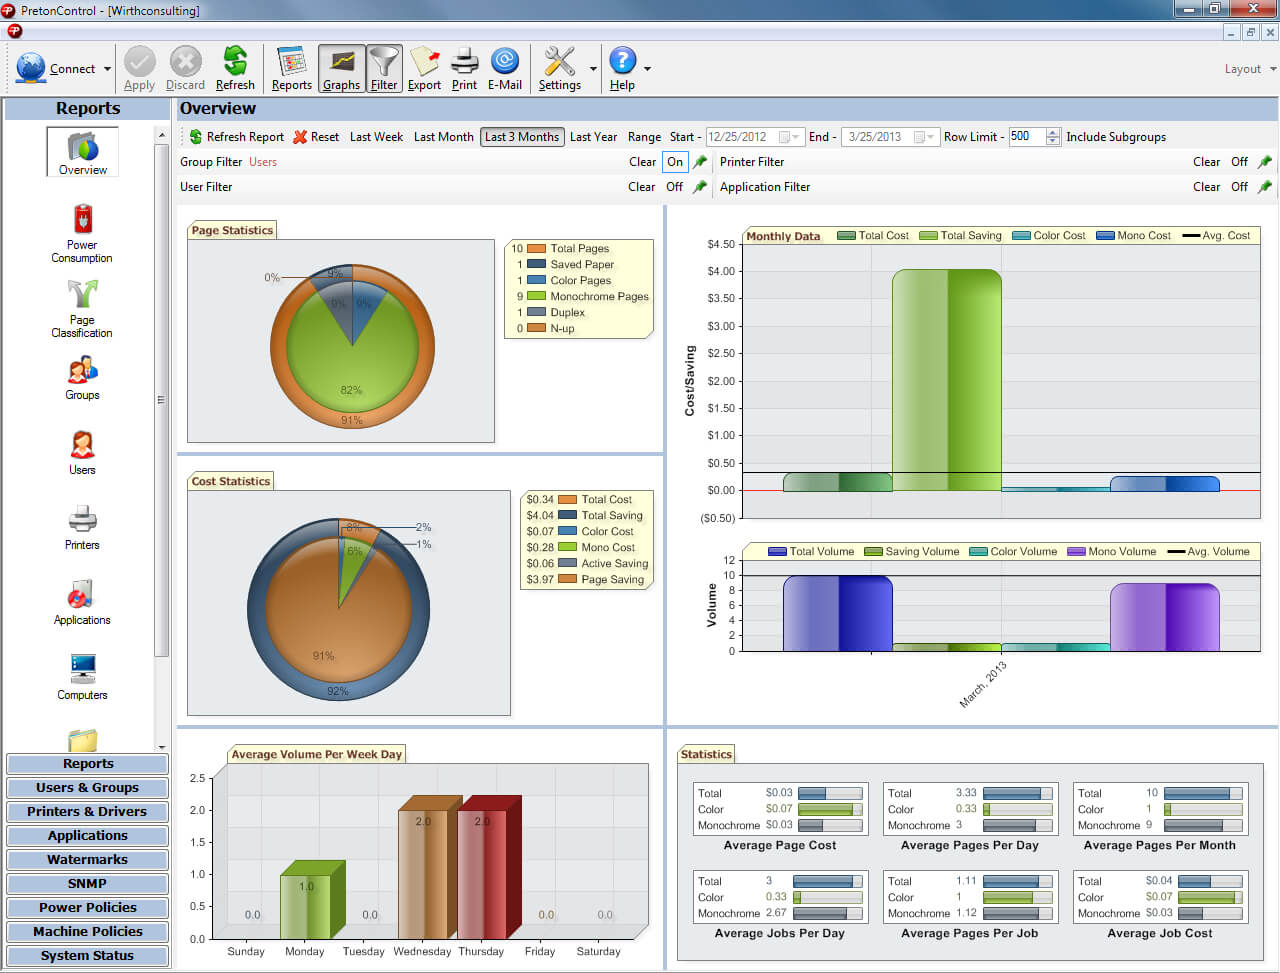
Task: Open the Printers & Drivers section
Action: click(87, 812)
